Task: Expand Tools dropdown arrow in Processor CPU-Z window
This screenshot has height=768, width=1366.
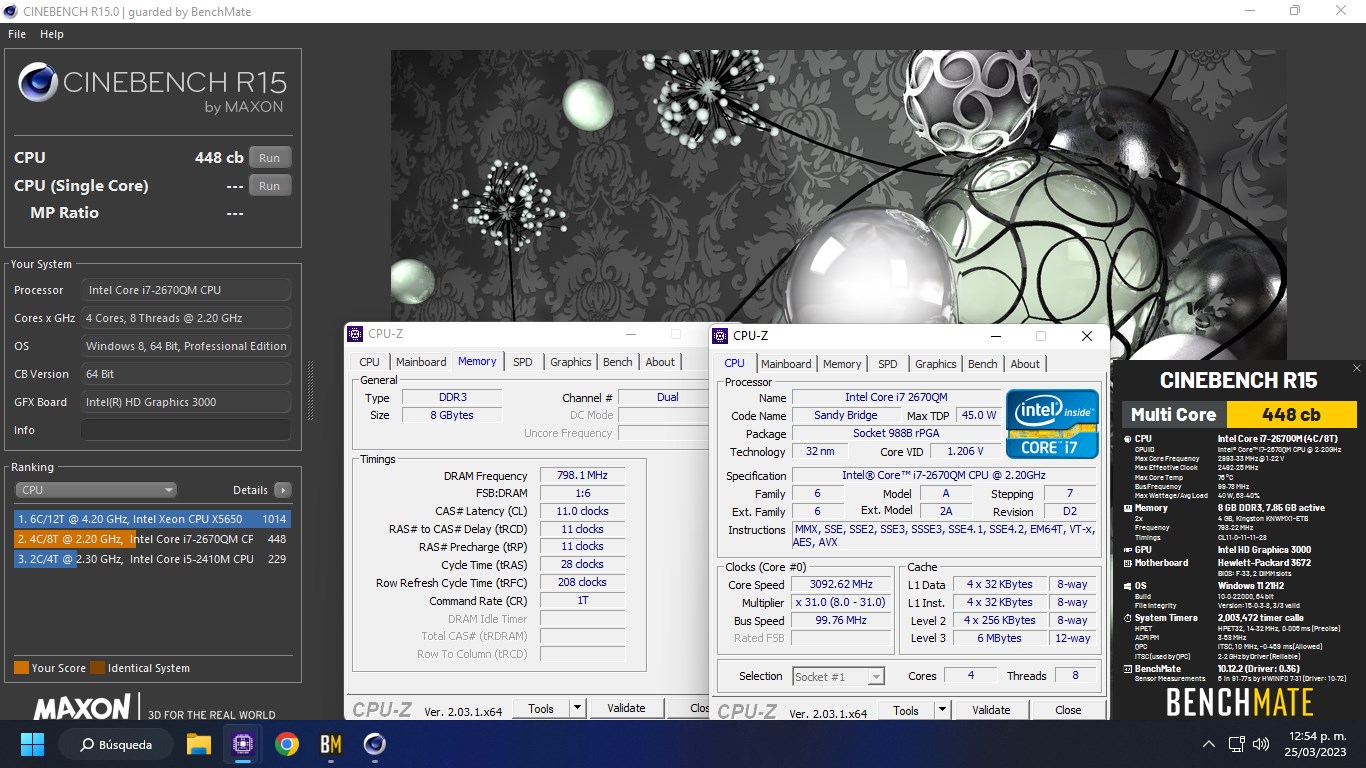Action: click(942, 710)
